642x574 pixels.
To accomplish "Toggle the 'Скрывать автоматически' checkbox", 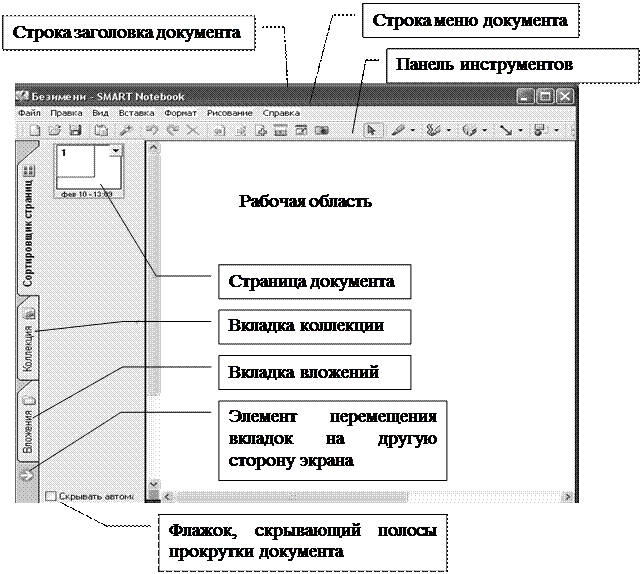I will click(51, 495).
